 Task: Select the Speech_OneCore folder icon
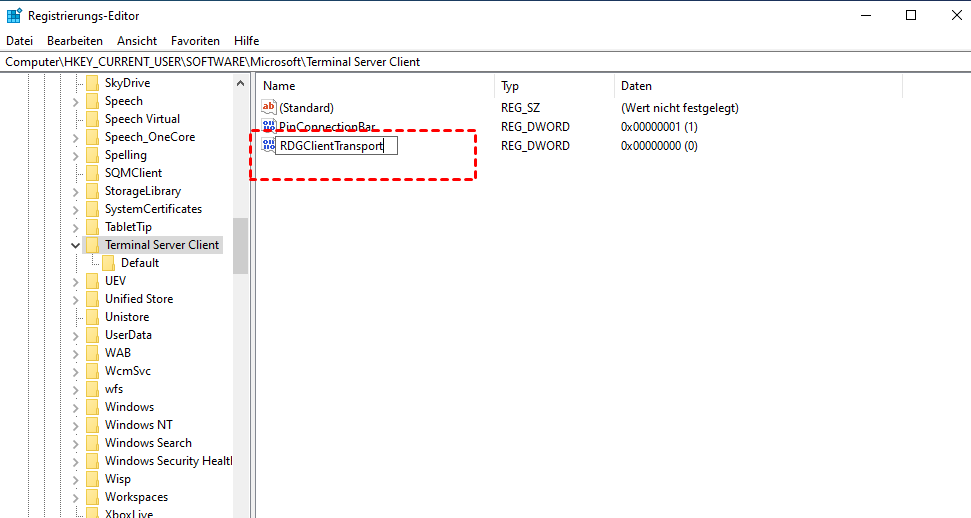click(92, 137)
